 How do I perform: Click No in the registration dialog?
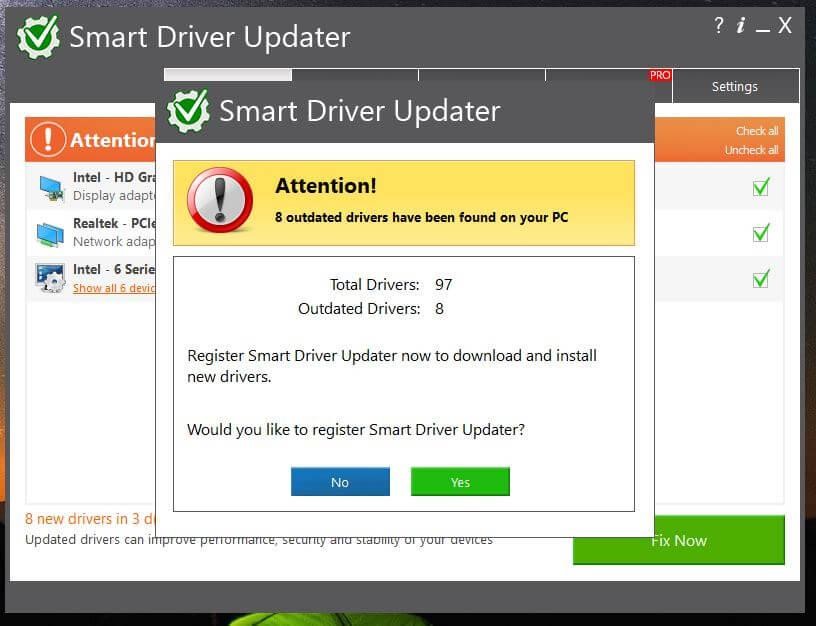[x=340, y=482]
